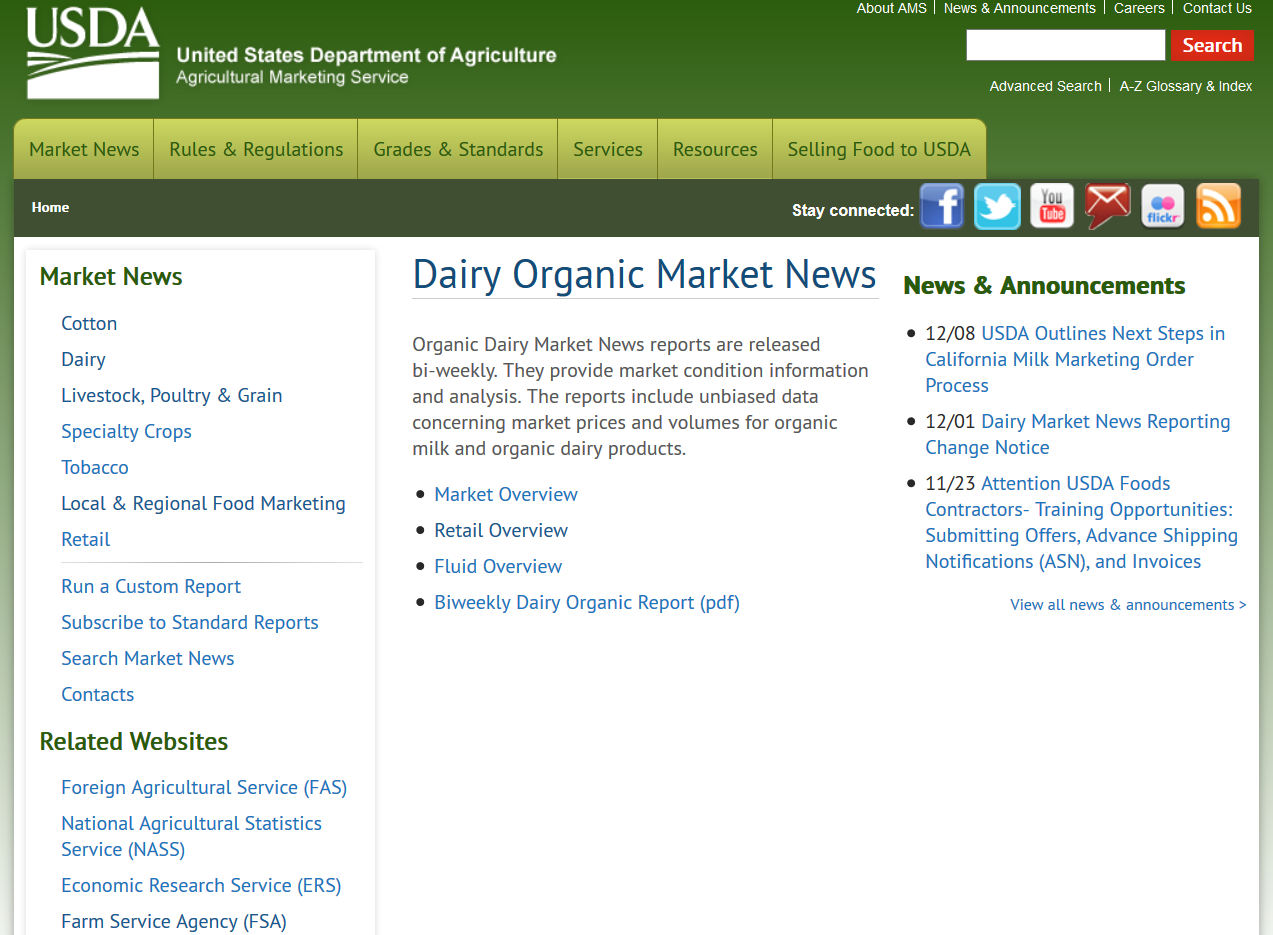Open the Market Overview report link

pyautogui.click(x=506, y=494)
